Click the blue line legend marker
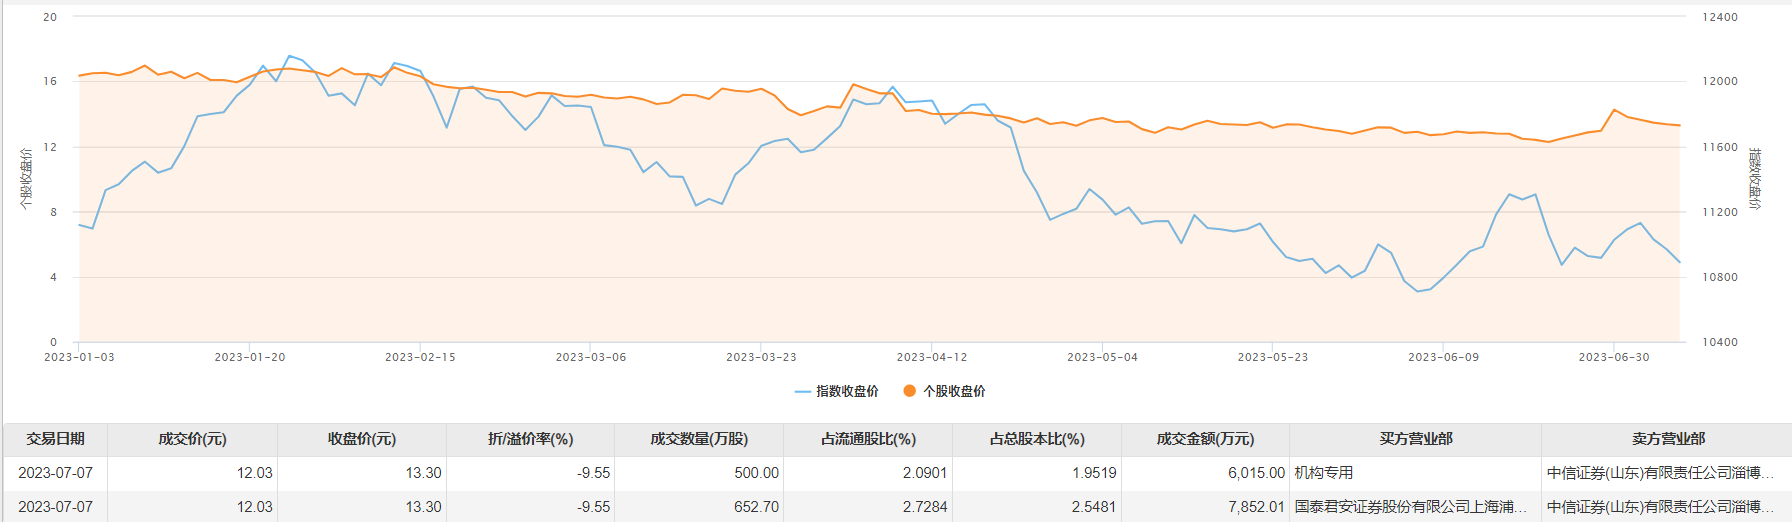Screen dimensions: 1792x522 802,392
